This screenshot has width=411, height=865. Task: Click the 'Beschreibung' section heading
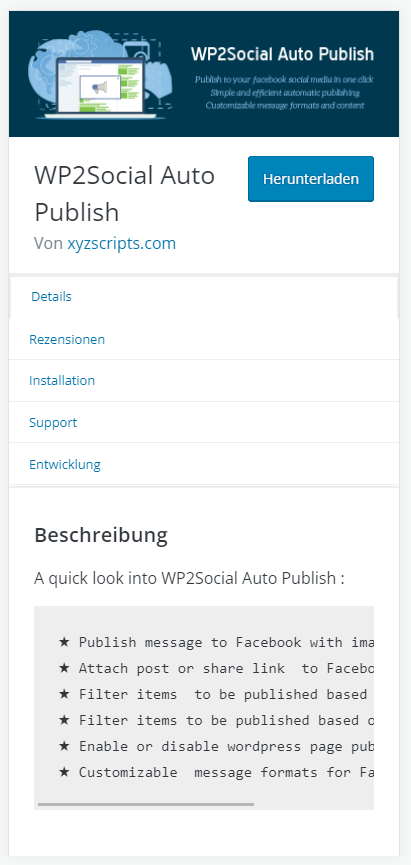pos(101,535)
